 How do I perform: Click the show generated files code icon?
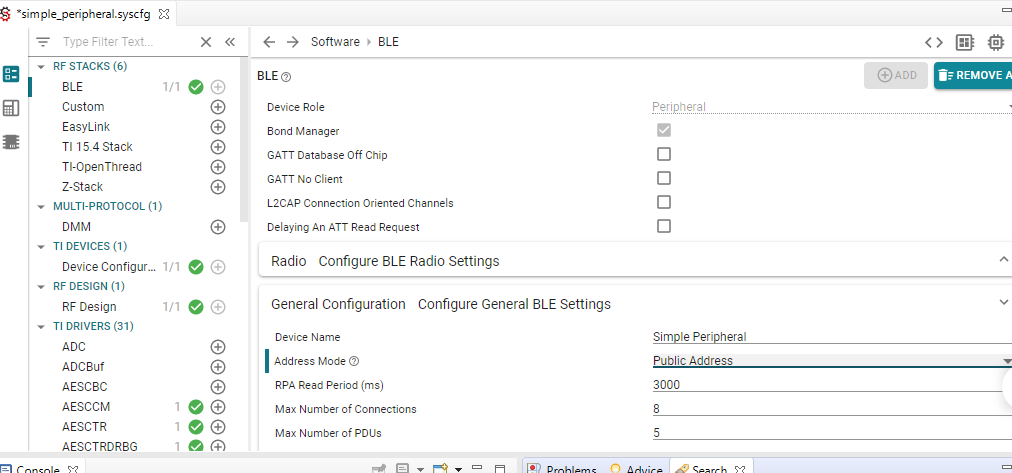[933, 42]
